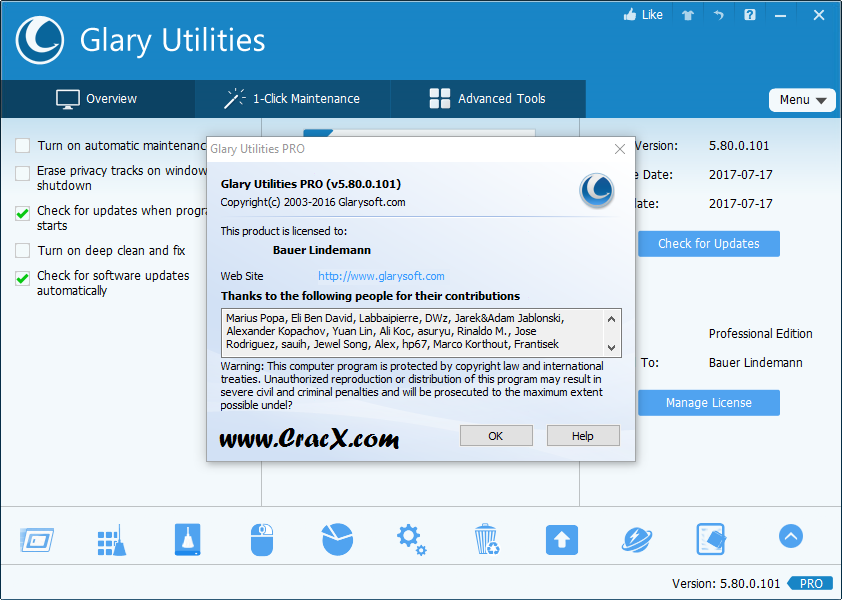
Task: Click the licensed name Bauer Lindemann in dialog
Action: tap(322, 250)
